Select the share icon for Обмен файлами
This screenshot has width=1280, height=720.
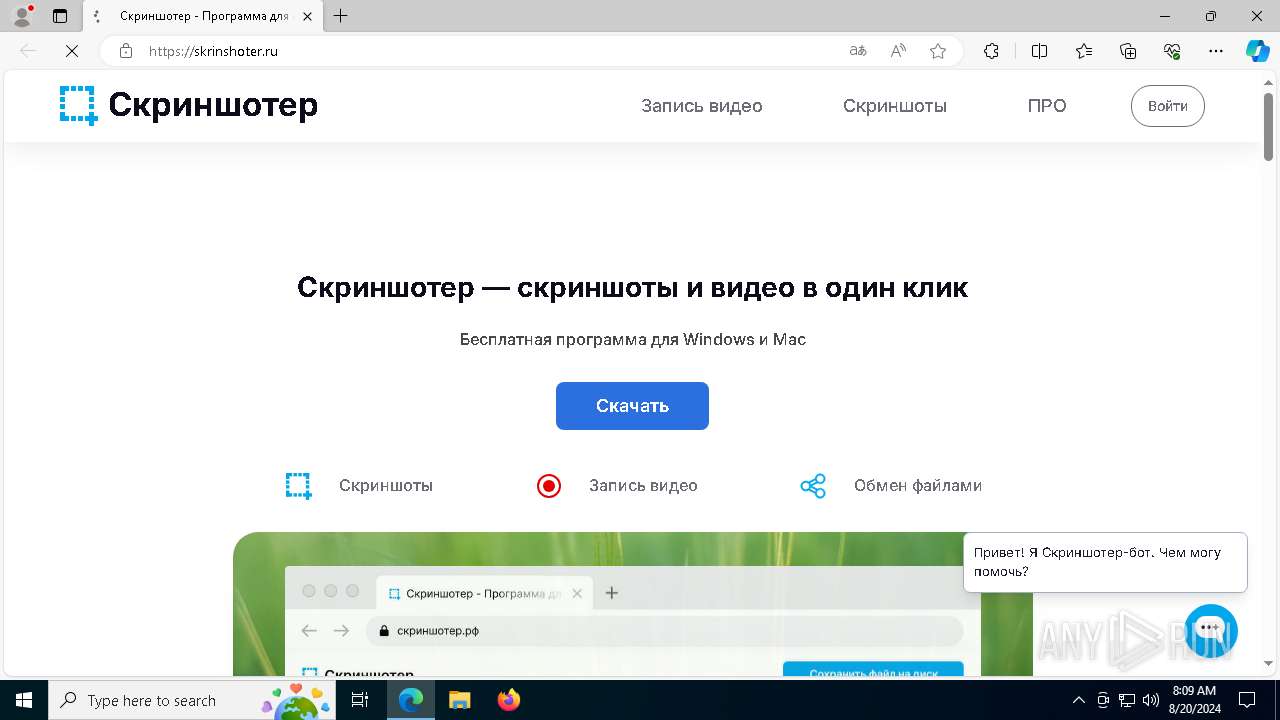coord(813,486)
